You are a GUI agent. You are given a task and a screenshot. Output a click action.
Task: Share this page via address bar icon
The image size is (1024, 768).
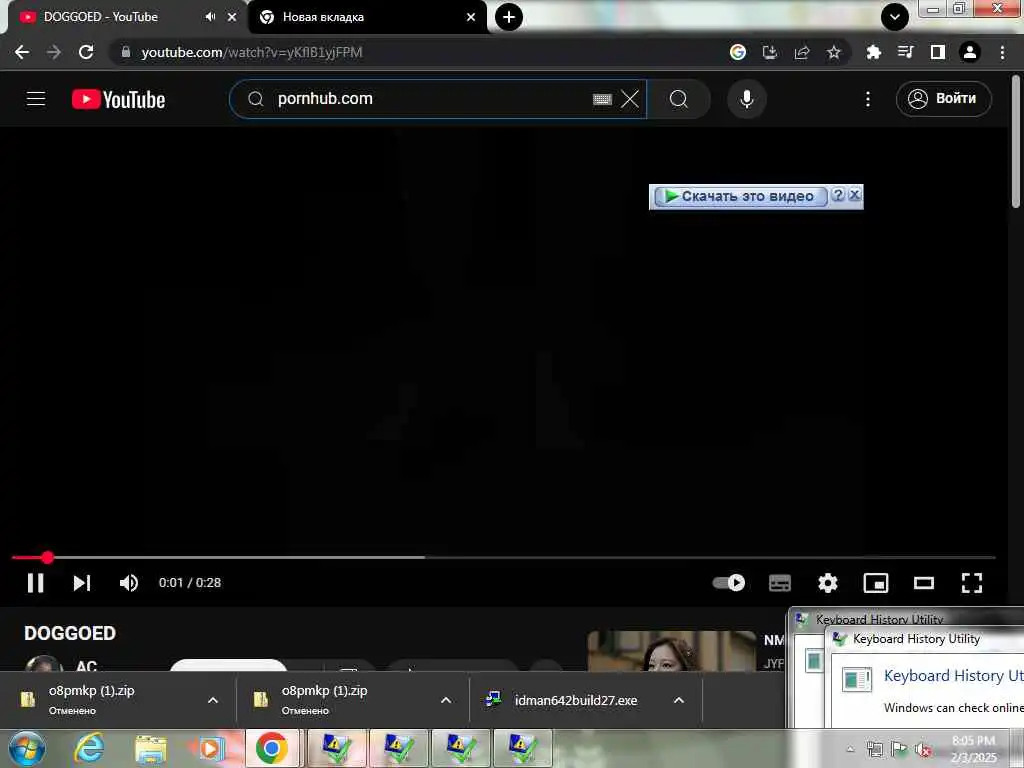[802, 52]
